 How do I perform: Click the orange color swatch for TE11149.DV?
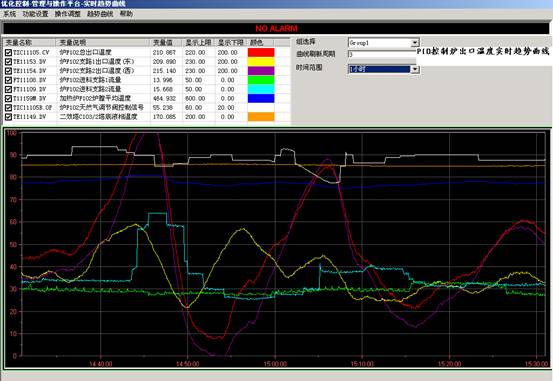[261, 117]
